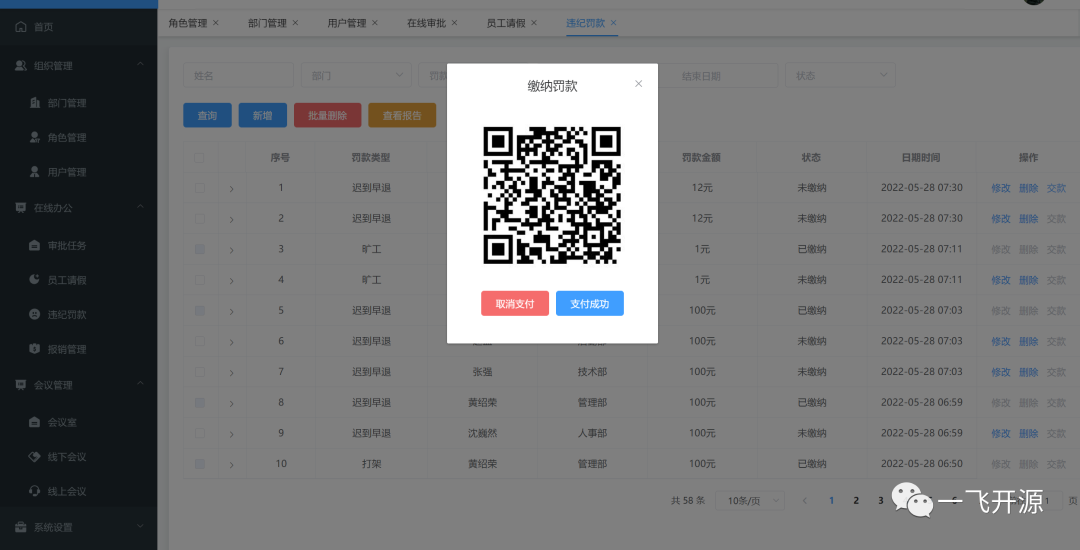Check the checkbox for row 4

pos(199,280)
